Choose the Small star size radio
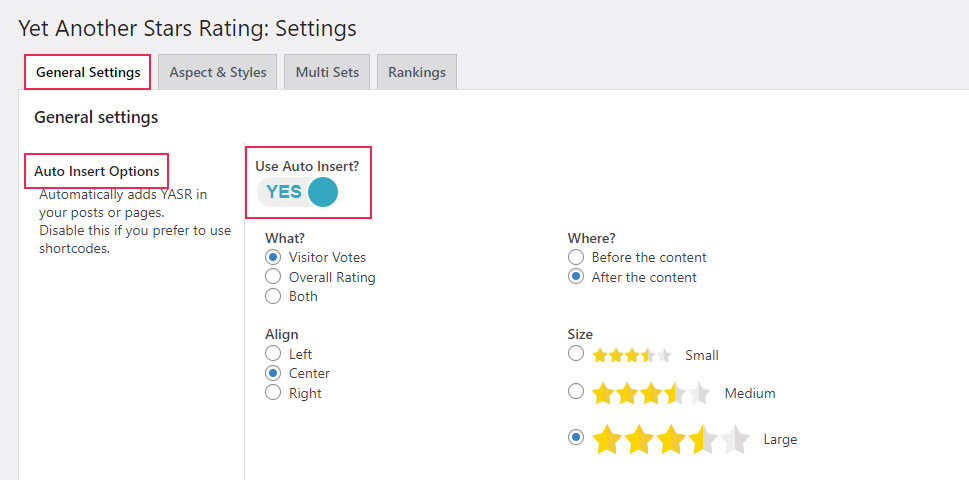The height and width of the screenshot is (480, 969). pyautogui.click(x=575, y=353)
